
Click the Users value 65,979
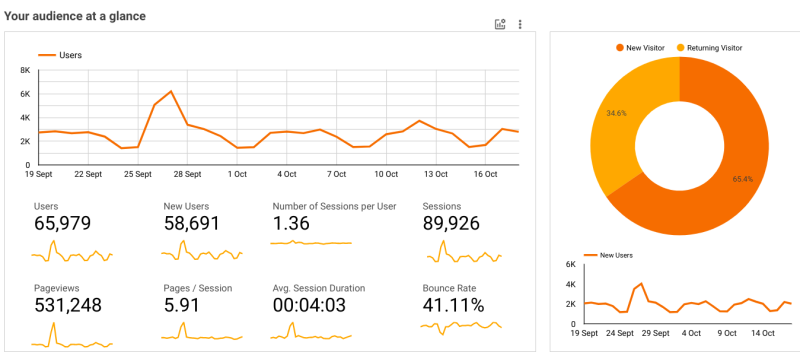[62, 223]
